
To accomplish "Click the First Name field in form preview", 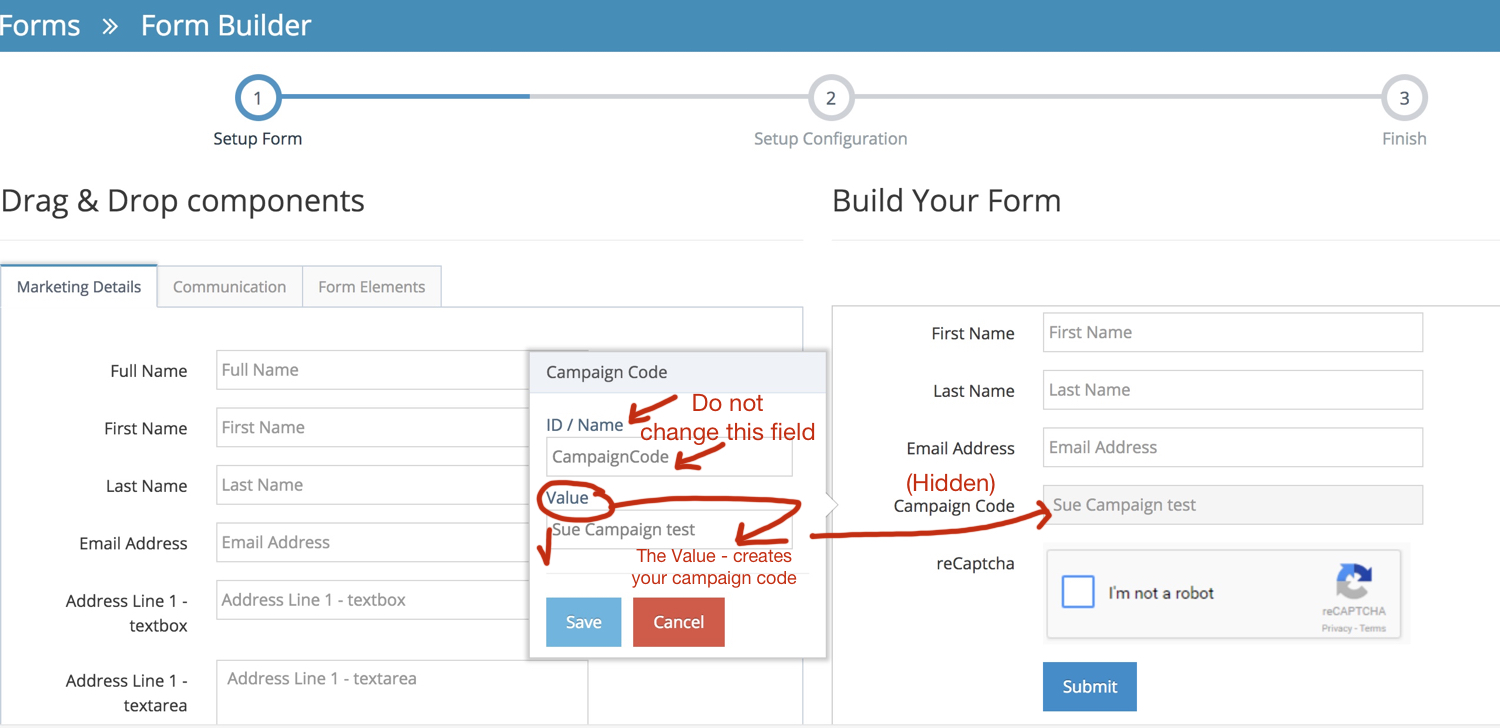I will 1232,332.
